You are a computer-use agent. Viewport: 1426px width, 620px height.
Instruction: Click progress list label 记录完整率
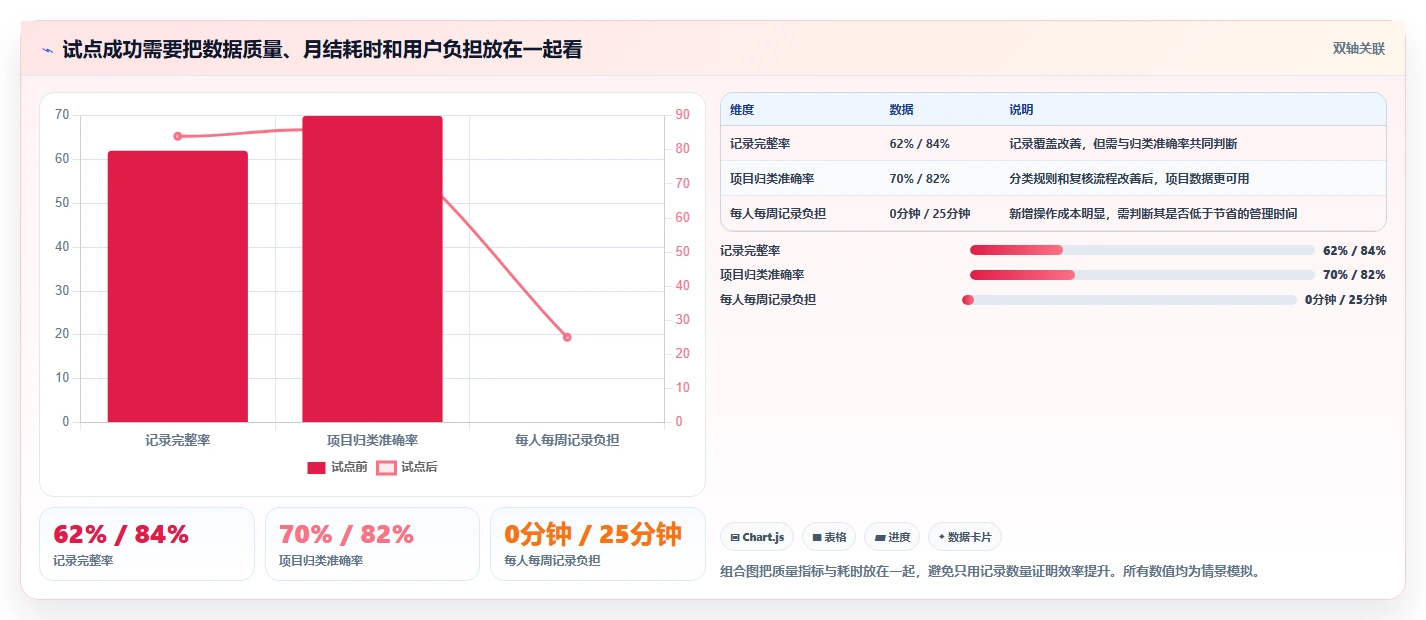[x=750, y=250]
